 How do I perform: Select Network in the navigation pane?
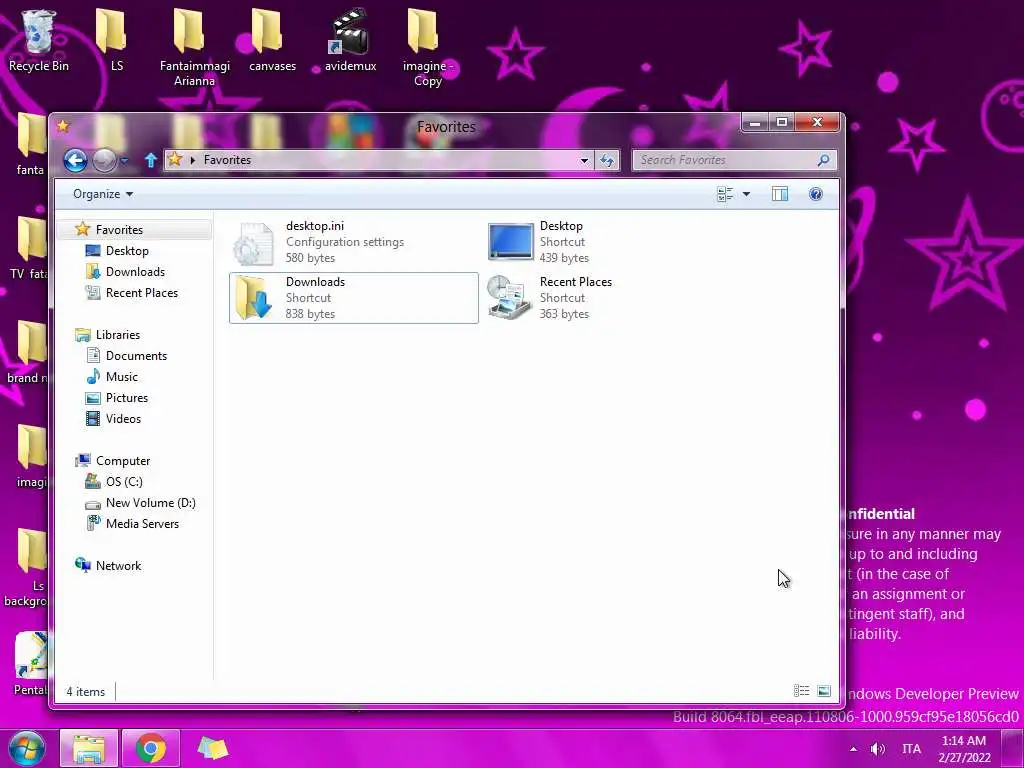tap(118, 566)
